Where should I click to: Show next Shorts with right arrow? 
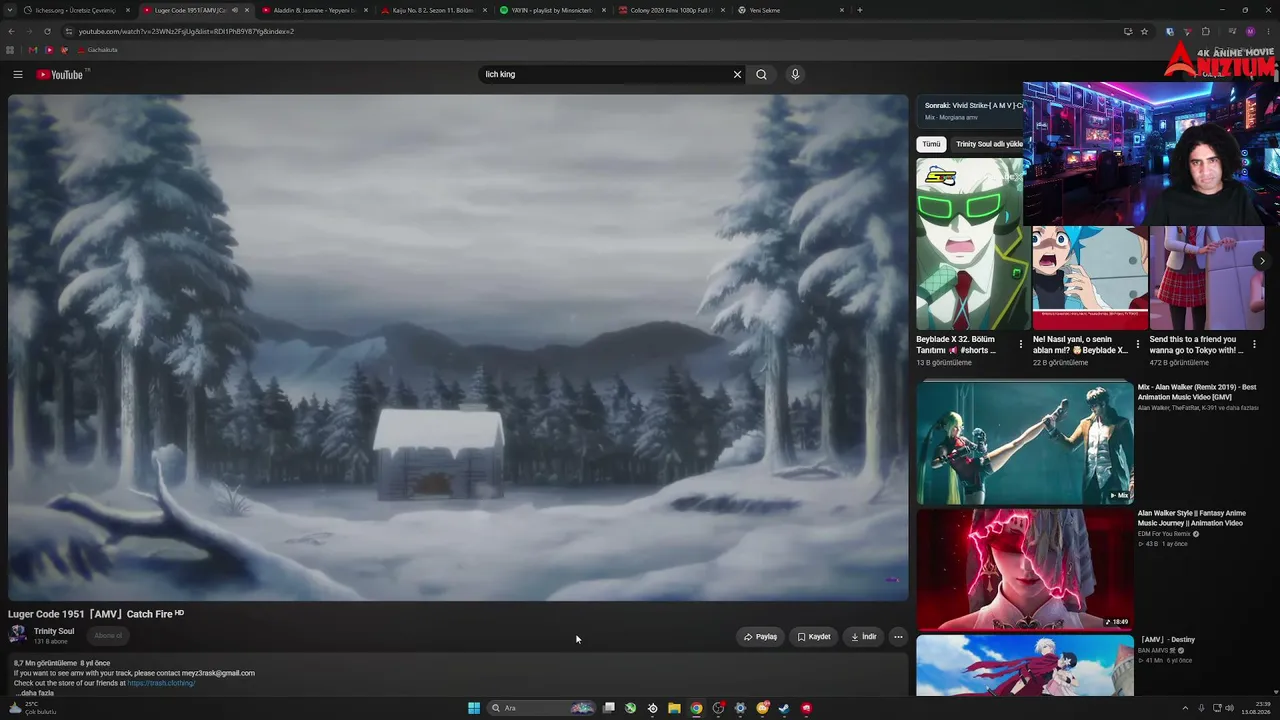(1262, 261)
